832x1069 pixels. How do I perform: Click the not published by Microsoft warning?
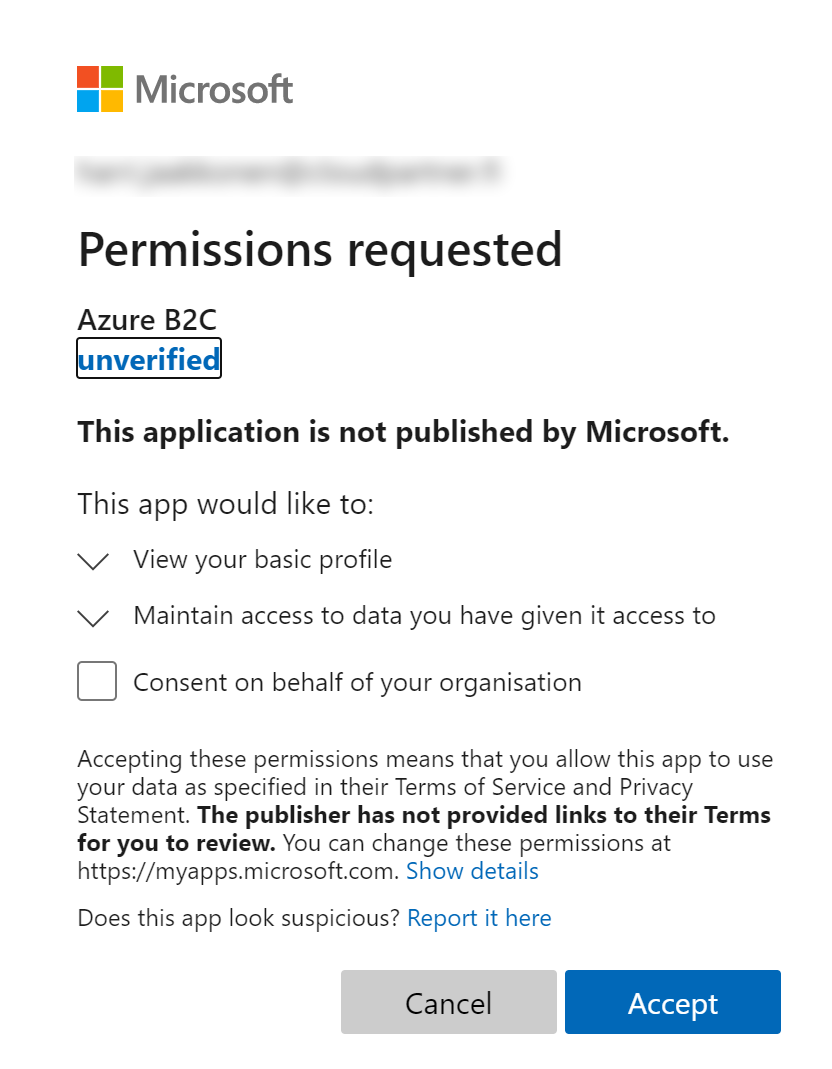pos(403,432)
